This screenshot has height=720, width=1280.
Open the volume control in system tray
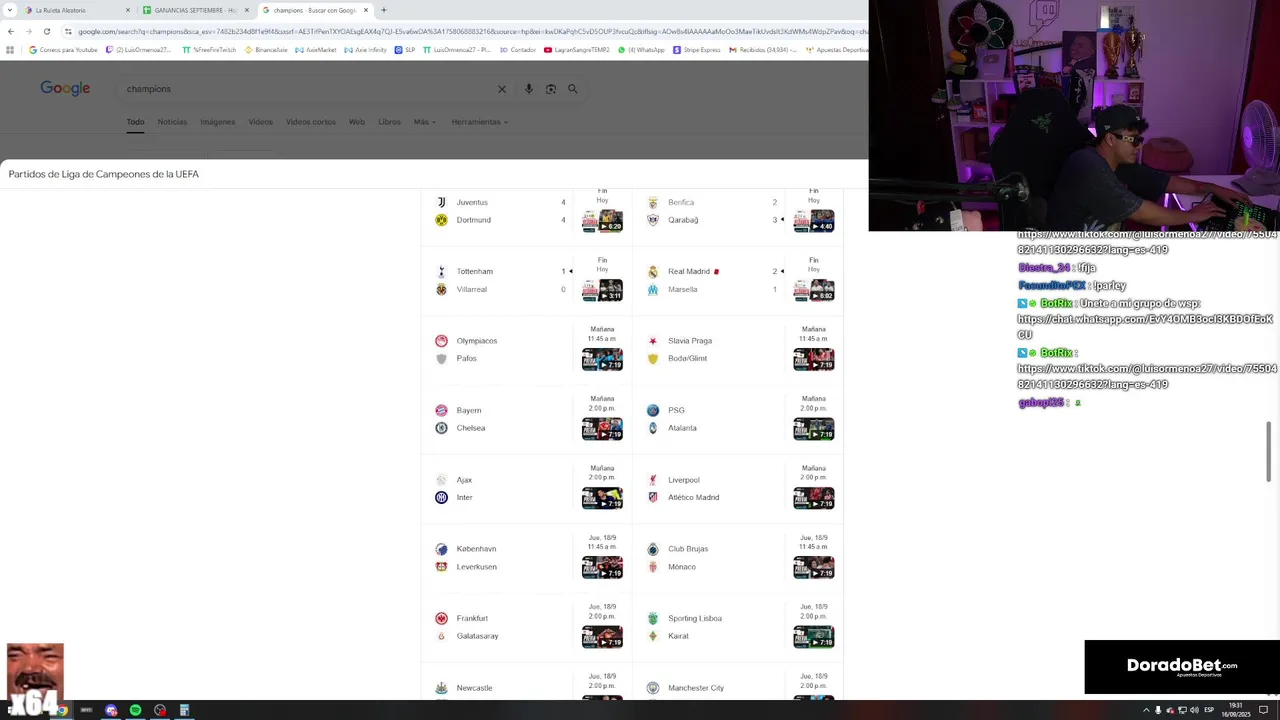coord(1194,710)
